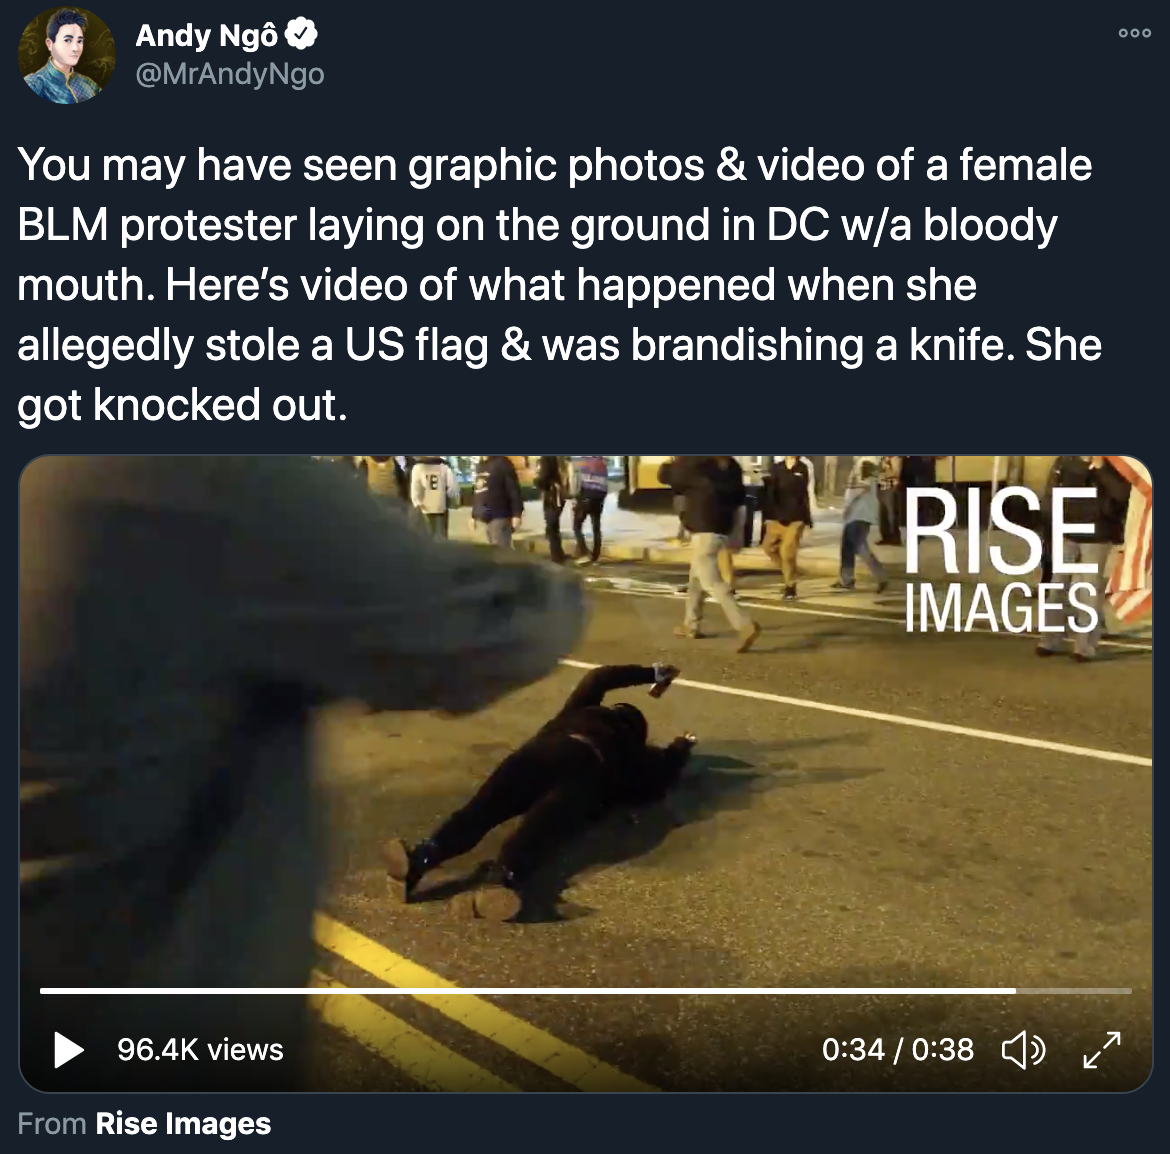Screen dimensions: 1170x1154
Task: Click the RISE IMAGES watermark in the video
Action: (1001, 559)
